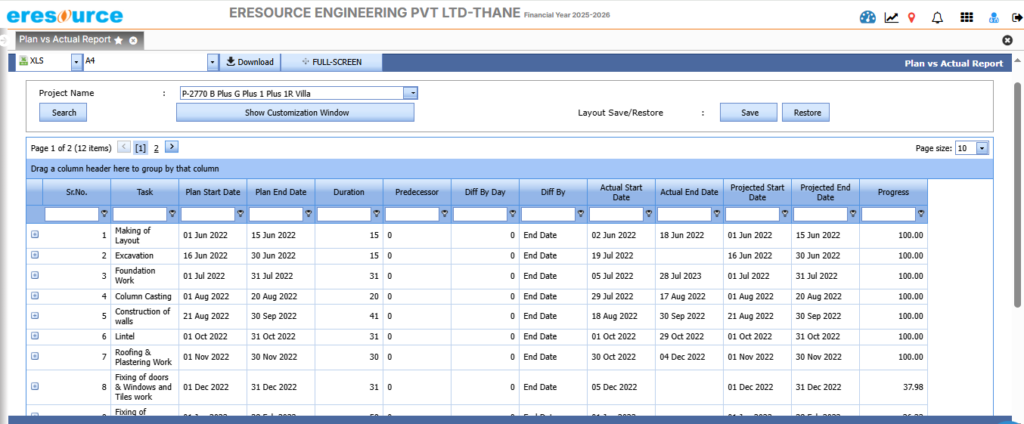Expand the Column Casting row details
Screen dimensions: 1024x424
[35, 296]
